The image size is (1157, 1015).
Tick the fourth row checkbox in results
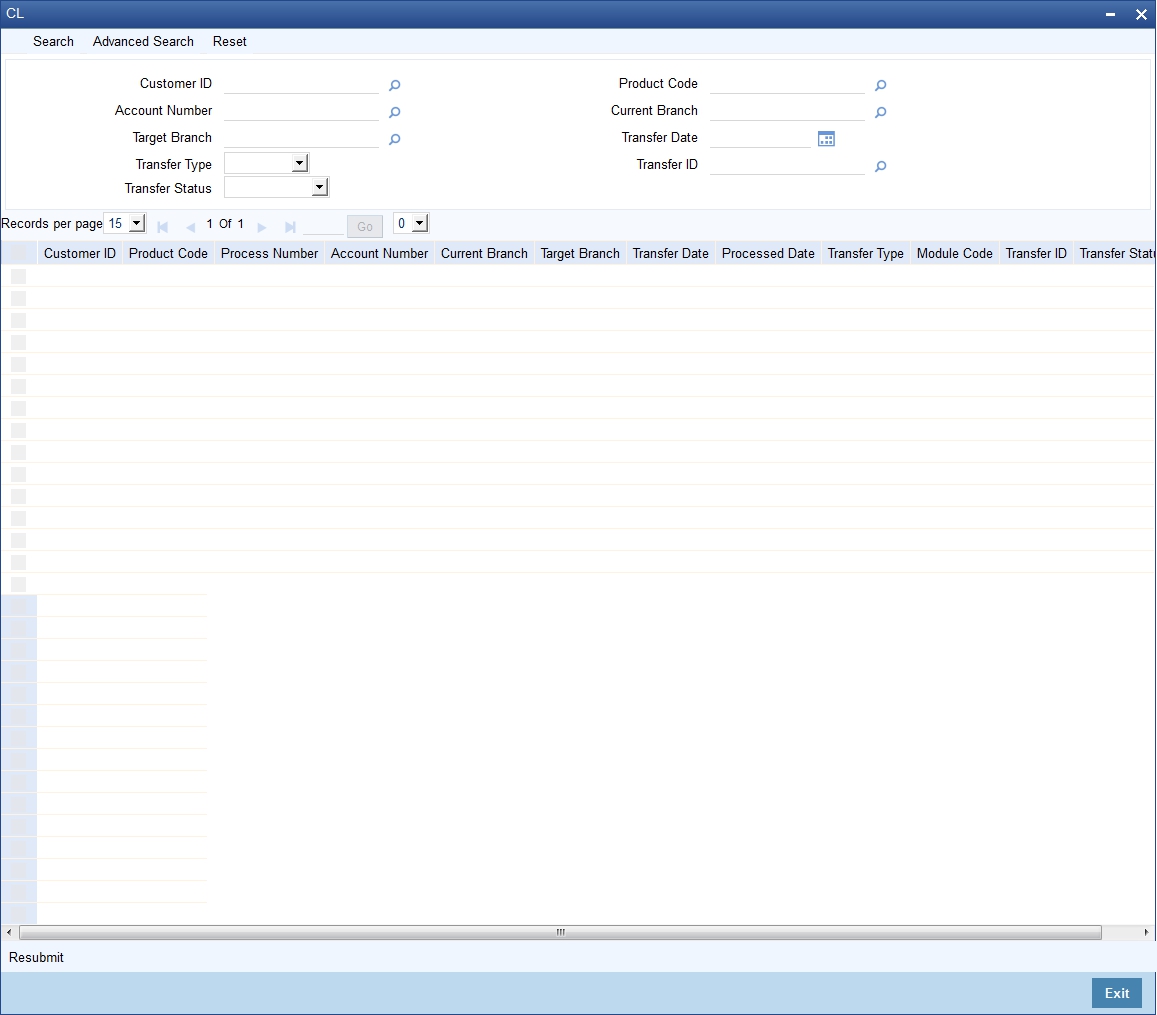(18, 342)
